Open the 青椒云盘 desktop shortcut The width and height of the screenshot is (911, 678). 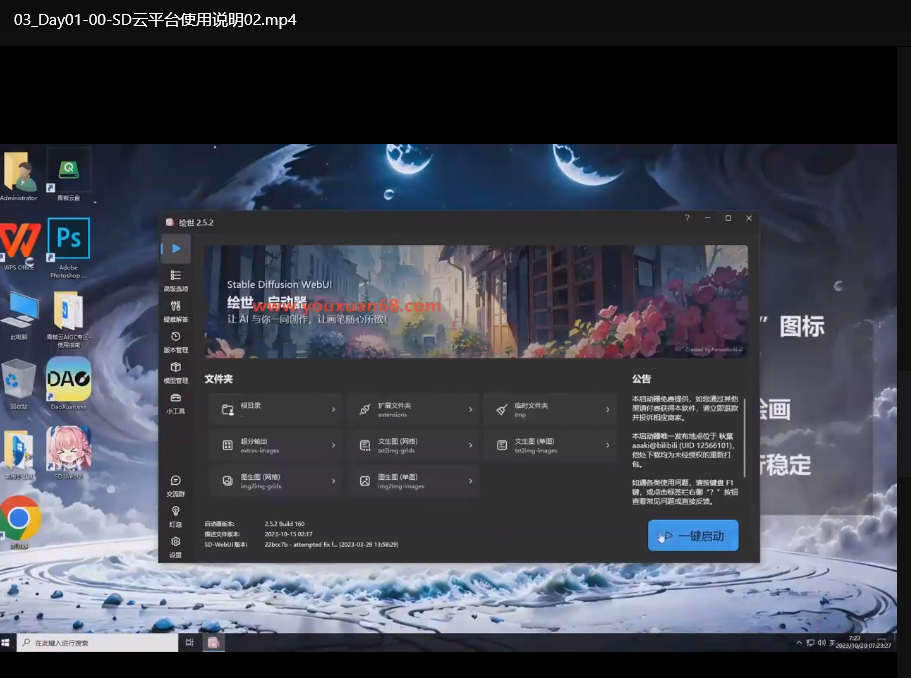click(69, 177)
